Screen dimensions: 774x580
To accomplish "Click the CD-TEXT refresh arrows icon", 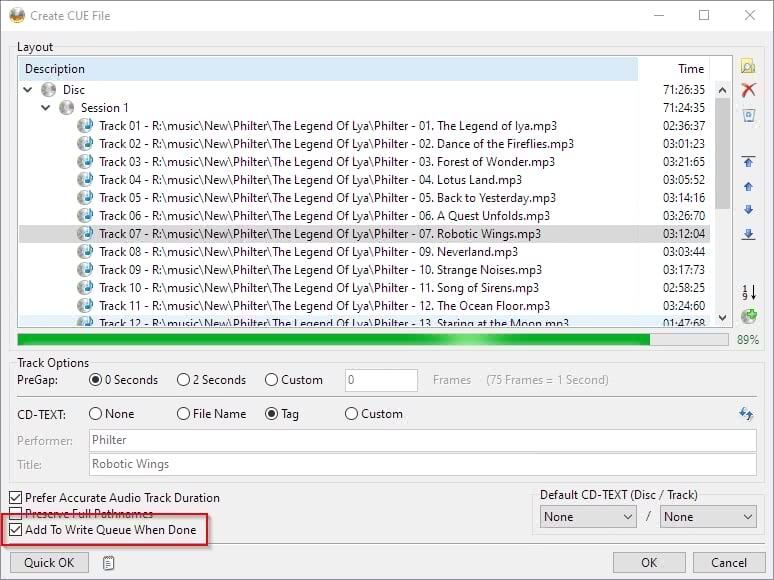I will click(x=746, y=413).
